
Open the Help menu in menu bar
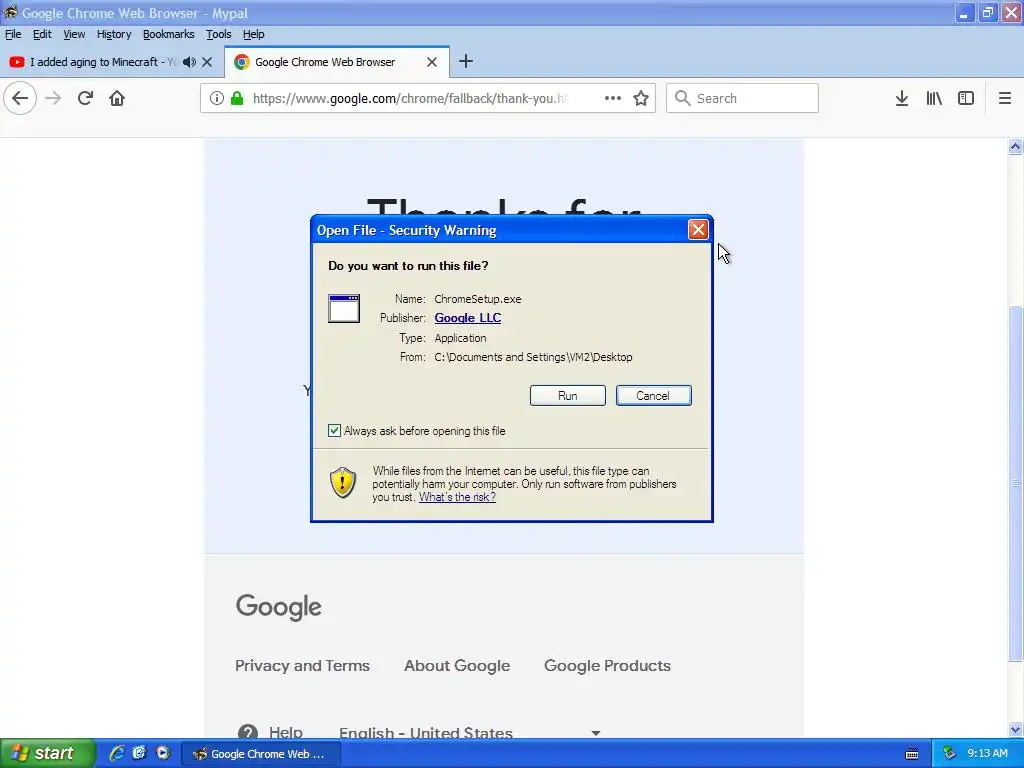pos(253,34)
